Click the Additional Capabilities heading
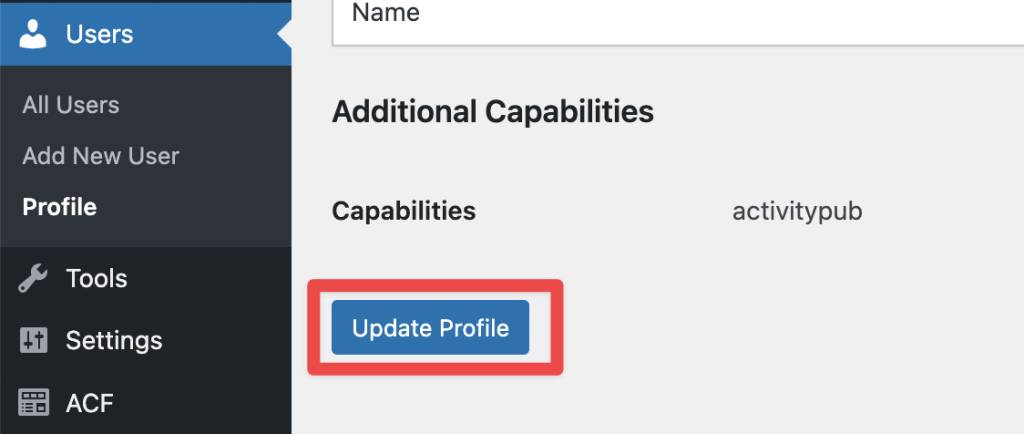Image resolution: width=1024 pixels, height=434 pixels. [x=492, y=111]
